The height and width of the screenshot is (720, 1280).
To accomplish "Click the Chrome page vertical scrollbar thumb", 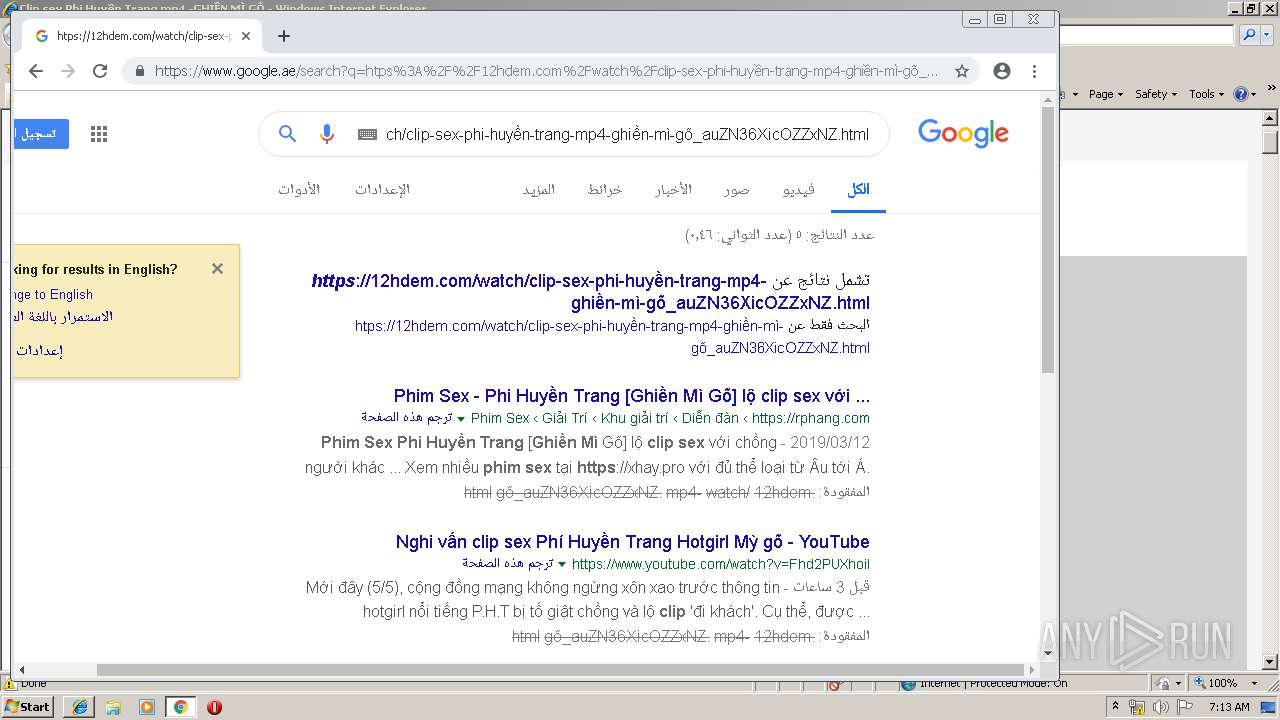I will (x=1048, y=240).
